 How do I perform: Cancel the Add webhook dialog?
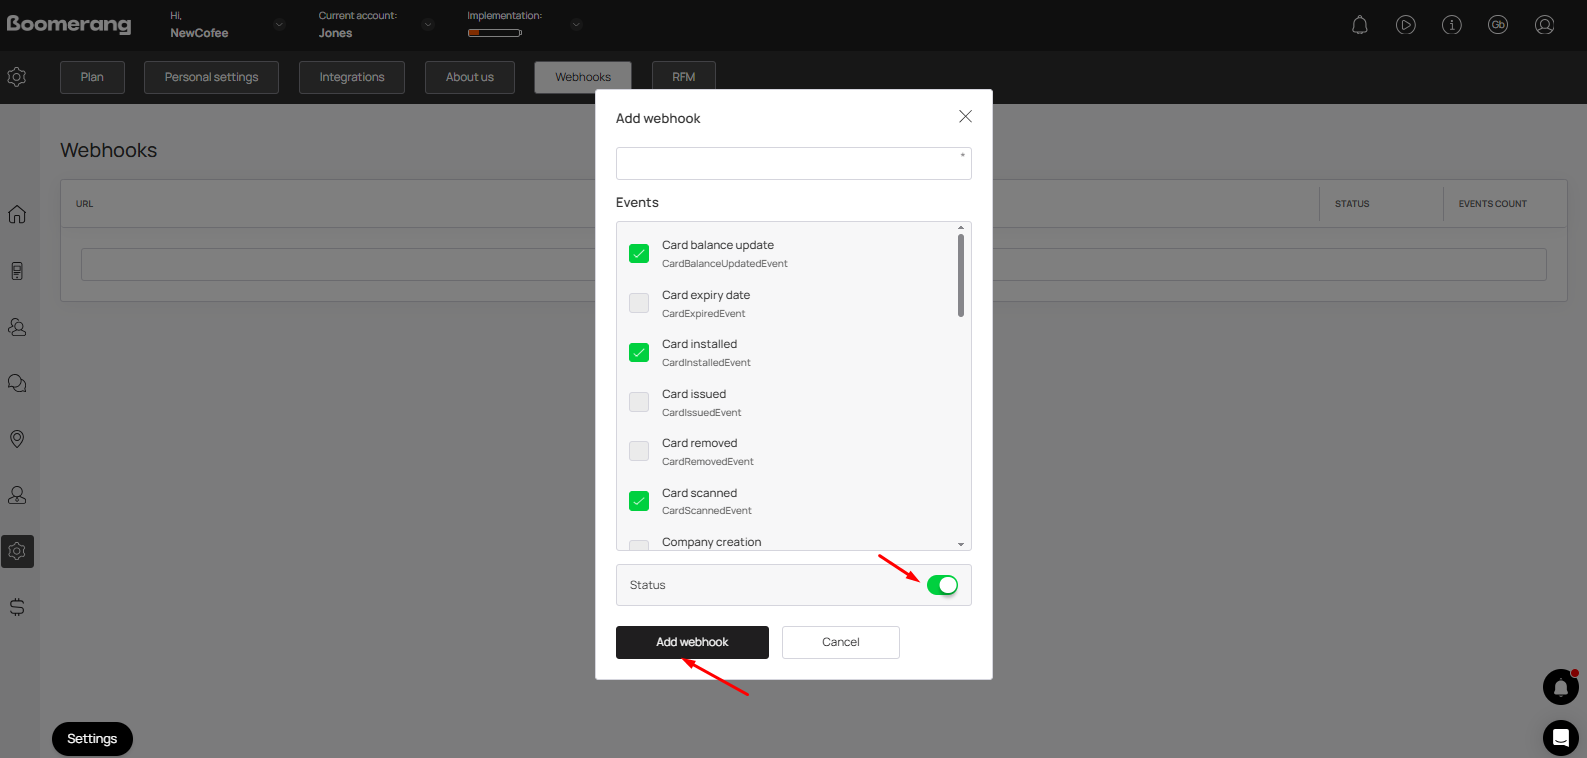point(840,642)
